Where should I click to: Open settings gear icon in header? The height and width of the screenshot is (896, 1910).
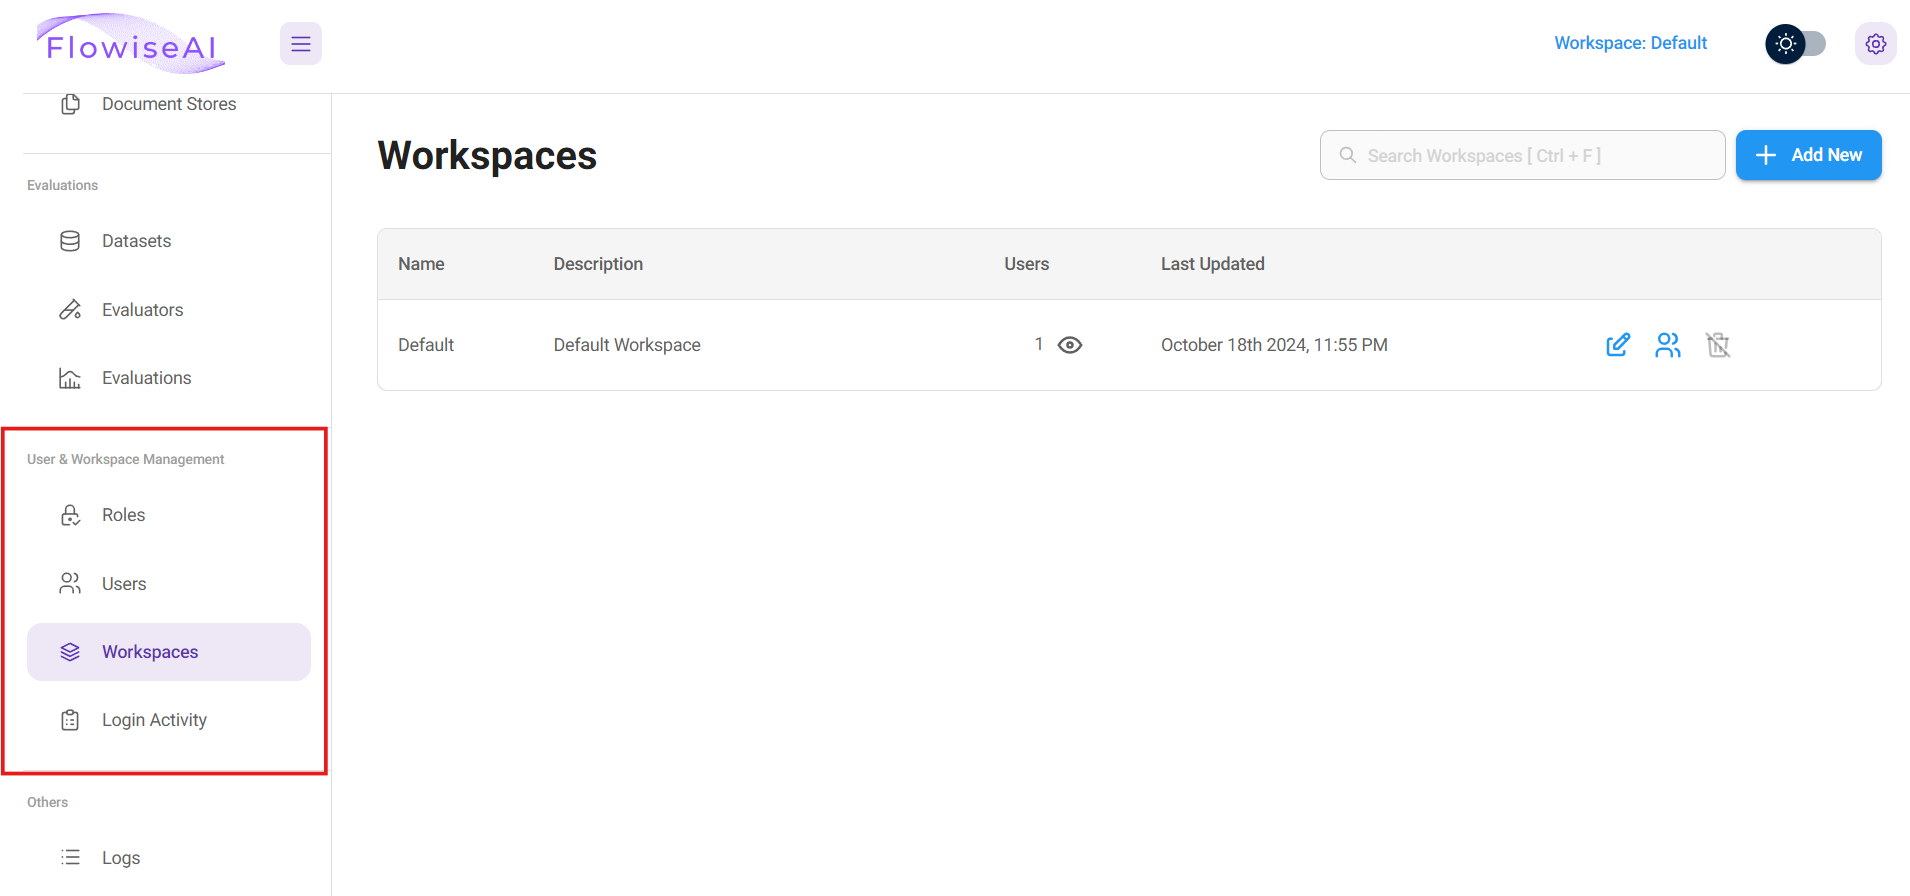[1875, 44]
